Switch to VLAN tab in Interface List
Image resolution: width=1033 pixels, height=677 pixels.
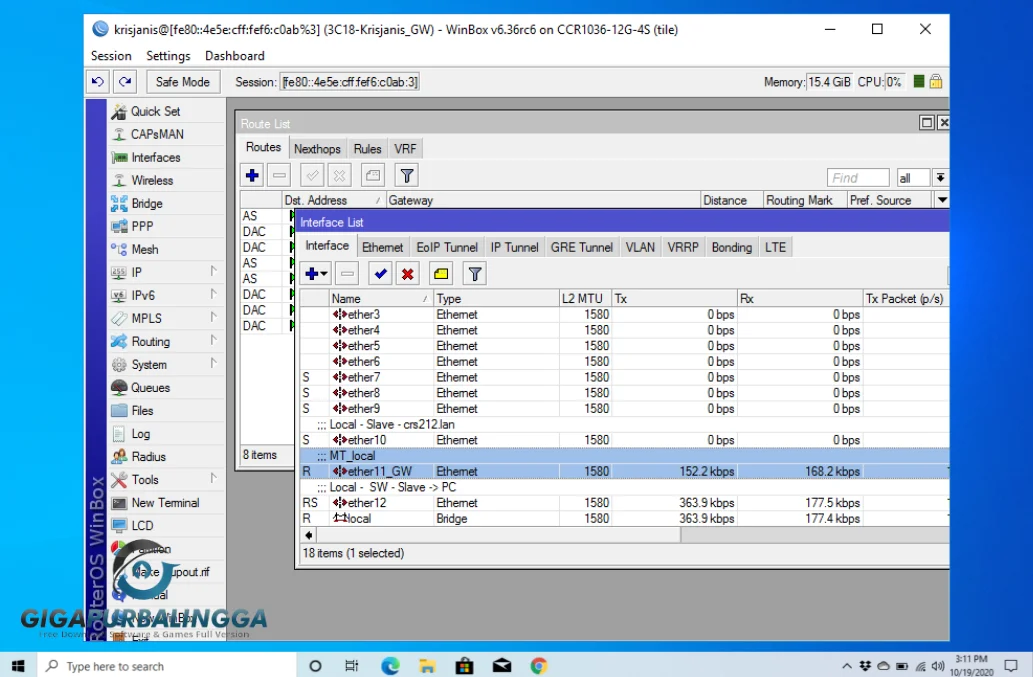pyautogui.click(x=640, y=248)
